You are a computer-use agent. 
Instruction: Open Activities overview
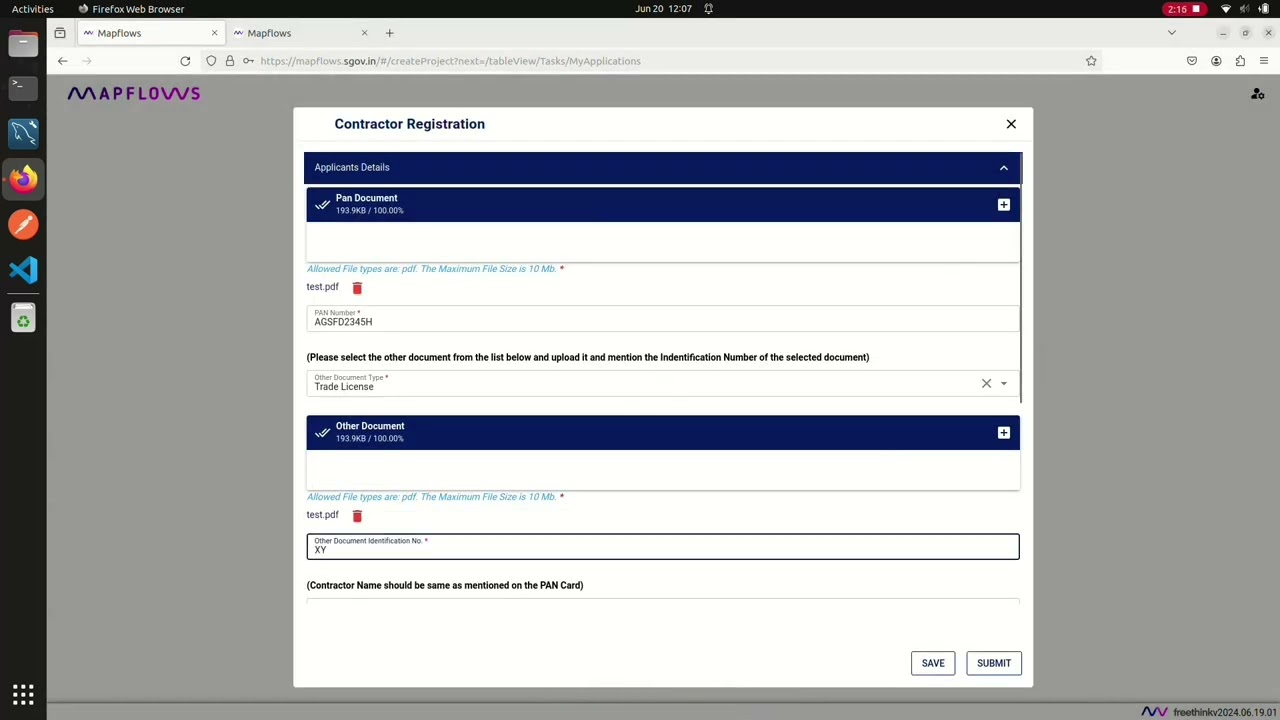point(33,9)
